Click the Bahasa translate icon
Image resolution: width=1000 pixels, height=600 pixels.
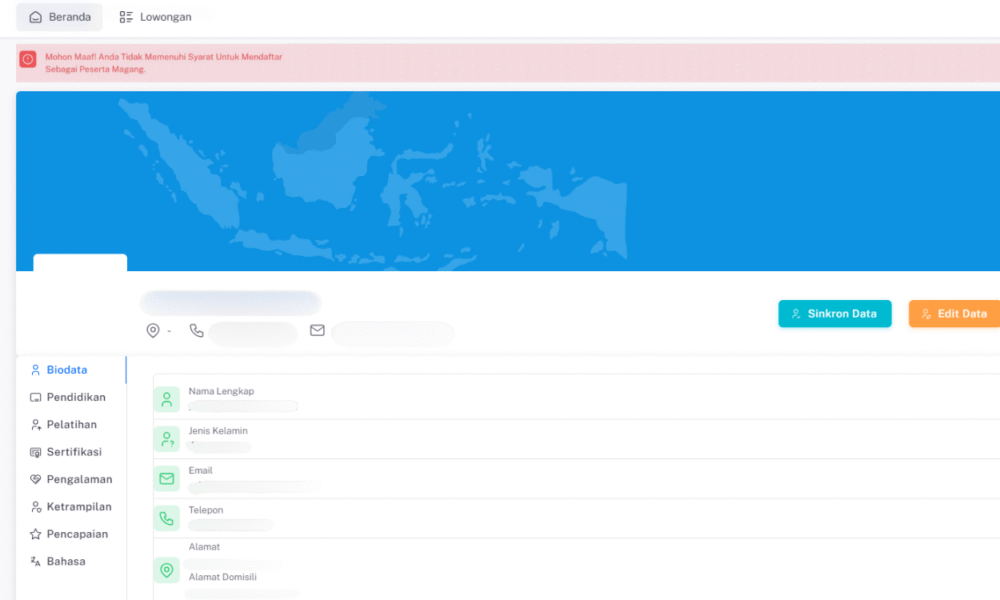[x=36, y=562]
